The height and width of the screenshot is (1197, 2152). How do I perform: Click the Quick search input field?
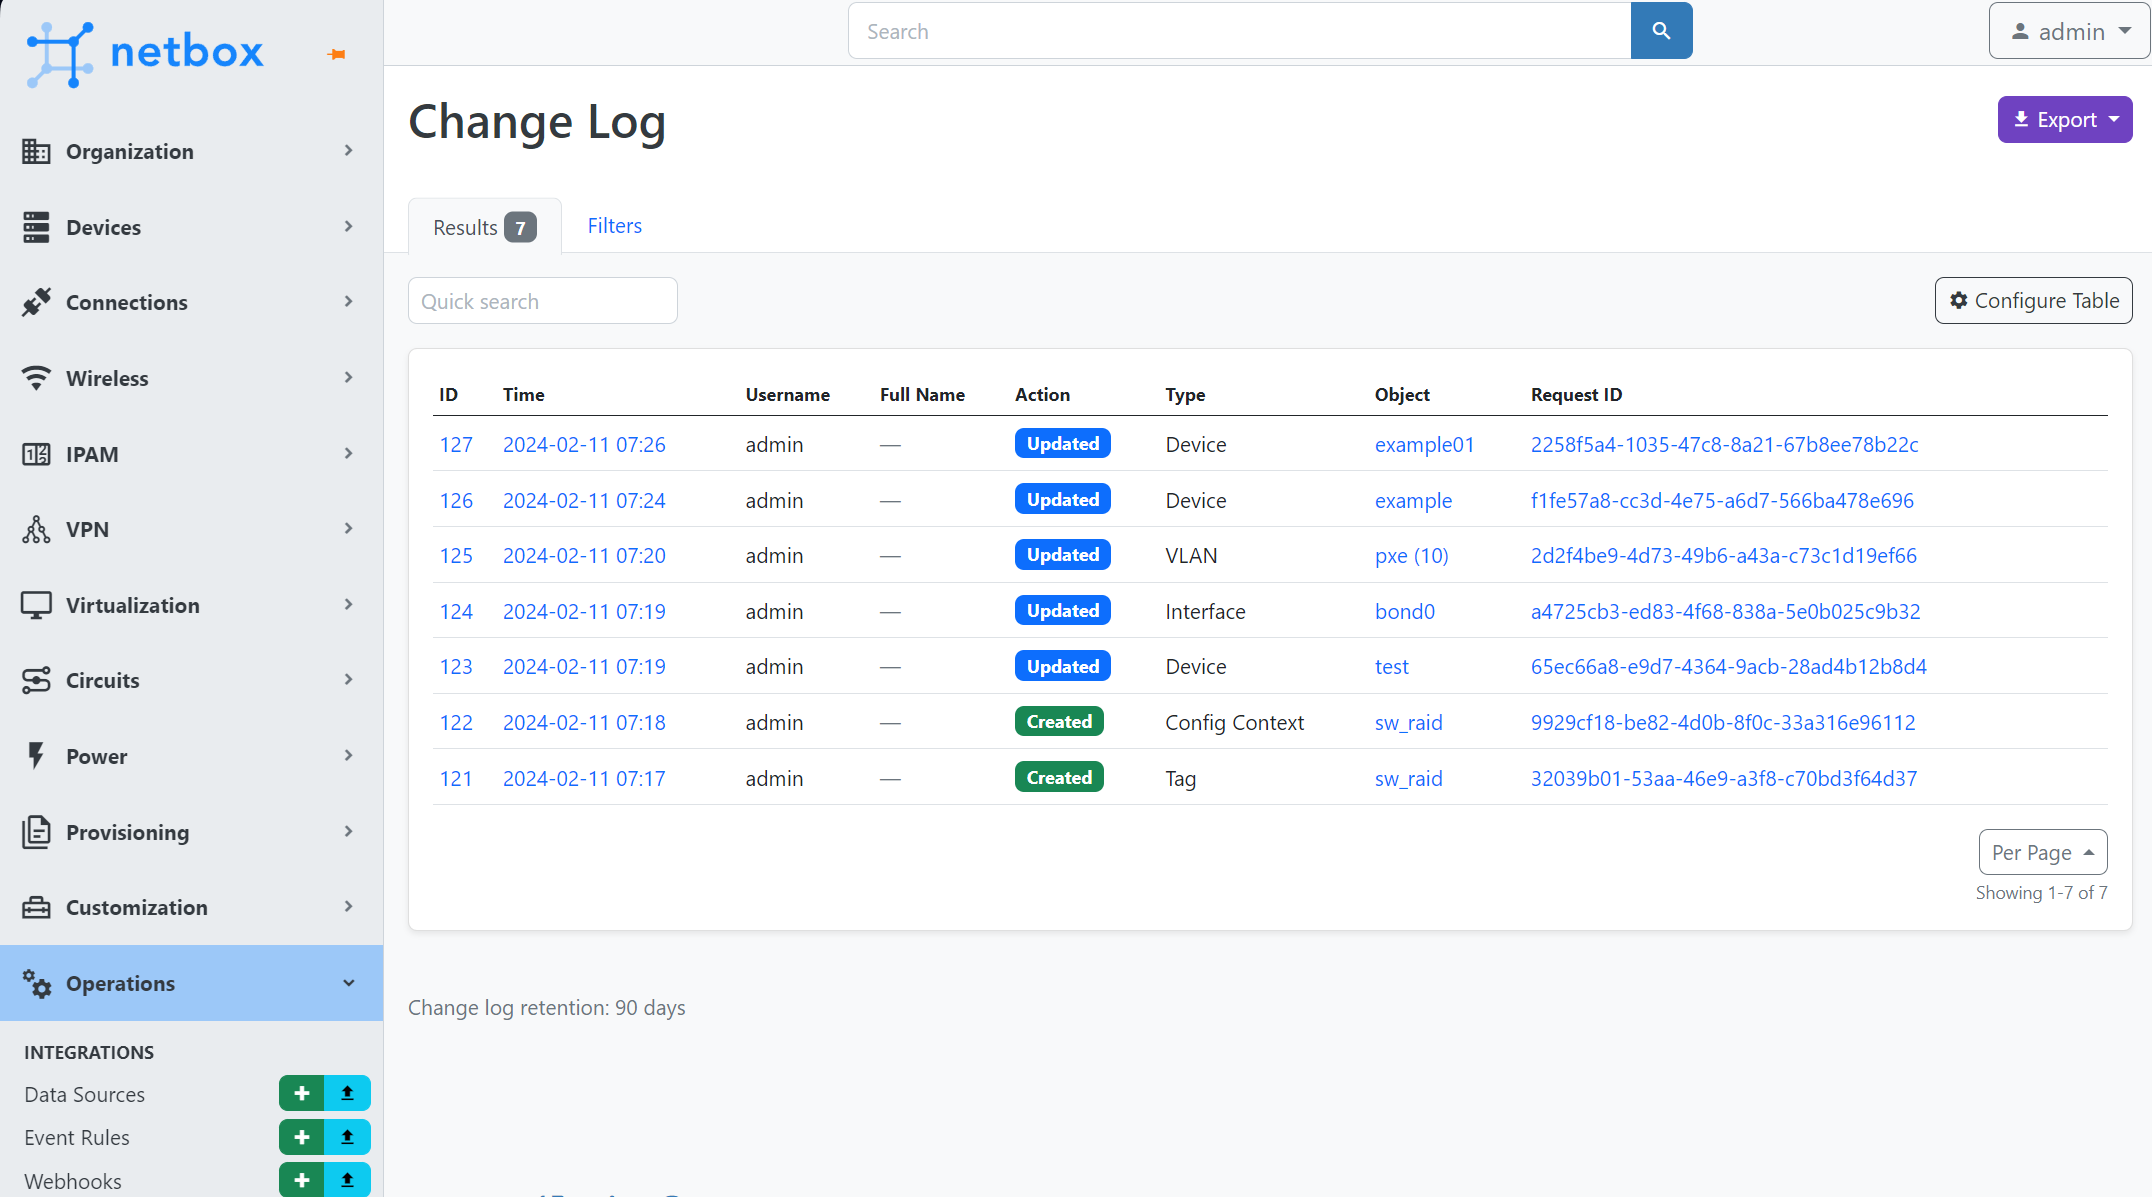coord(543,300)
